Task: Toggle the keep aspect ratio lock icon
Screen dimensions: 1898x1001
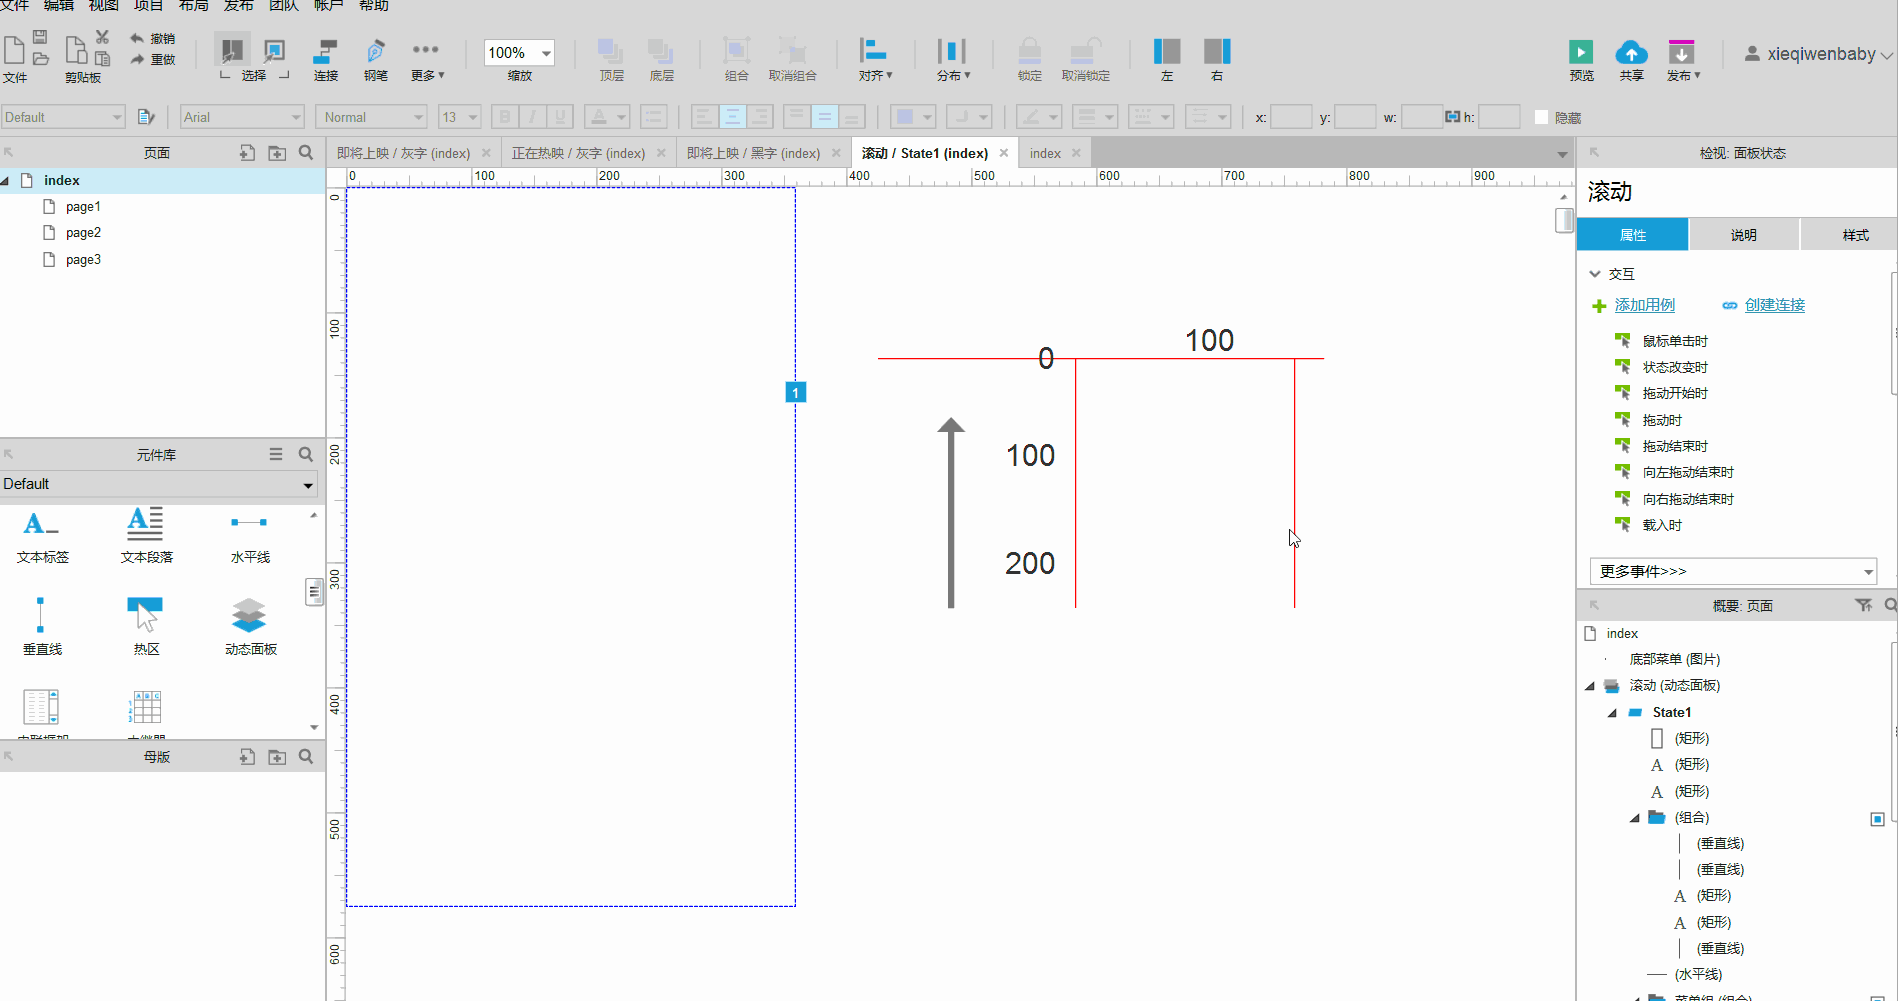Action: point(1452,117)
